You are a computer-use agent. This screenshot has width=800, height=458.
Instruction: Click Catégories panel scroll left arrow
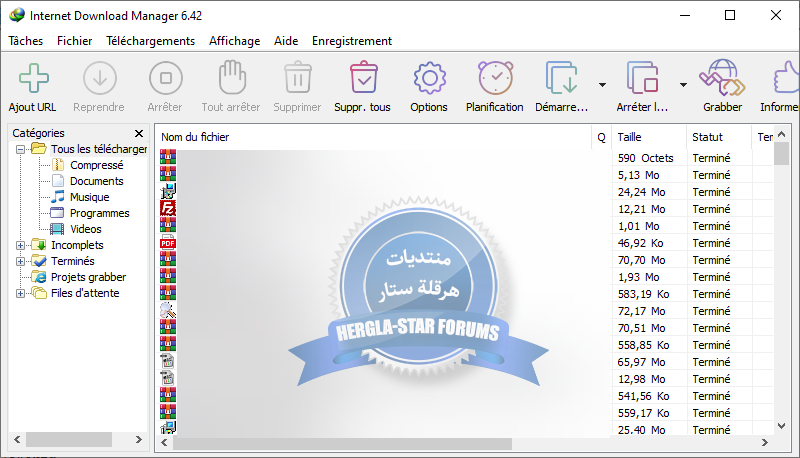click(x=17, y=439)
